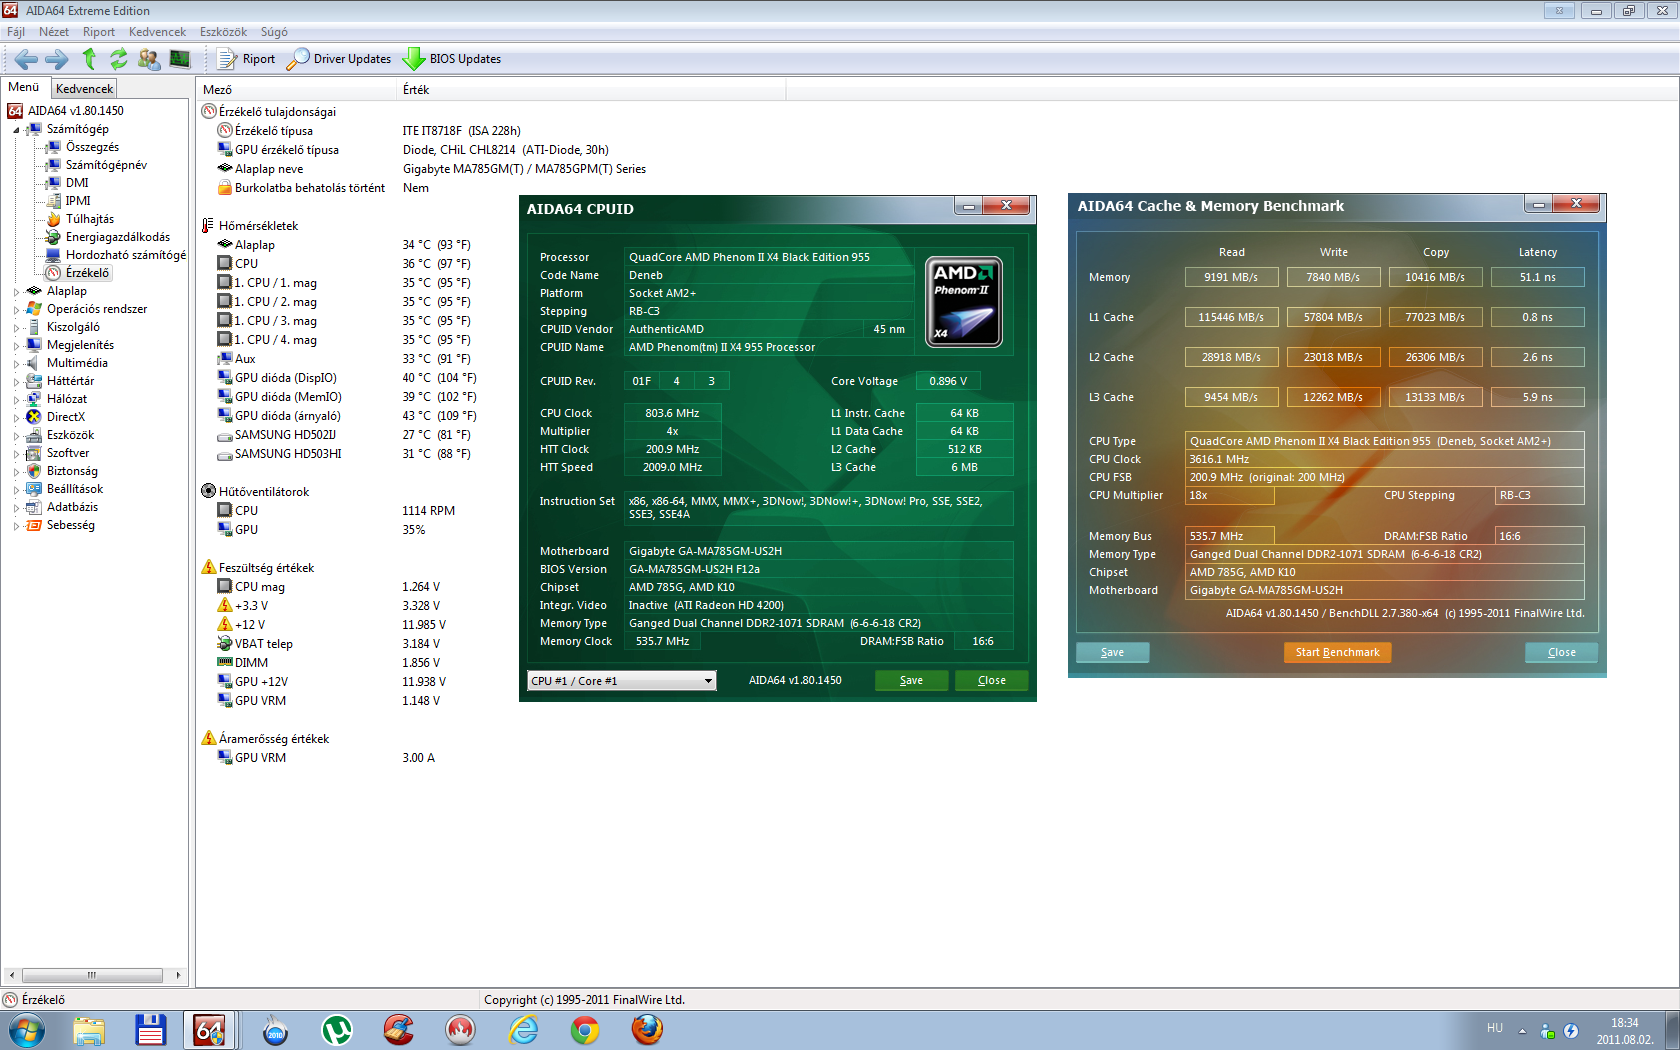1680x1050 pixels.
Task: Open Internet Explorer from the taskbar
Action: click(x=523, y=1030)
